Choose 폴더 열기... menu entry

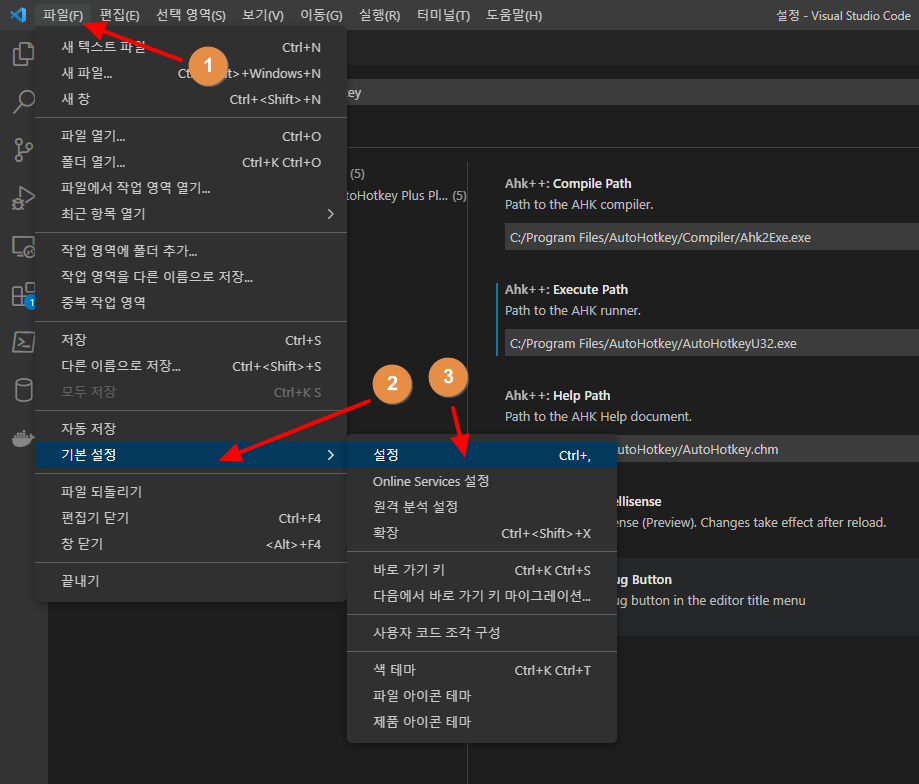pos(191,162)
